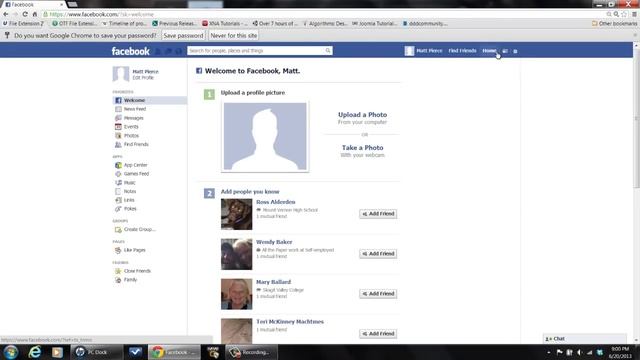Screen dimensions: 640x360
Task: Click Never for this site button
Action: tap(234, 36)
